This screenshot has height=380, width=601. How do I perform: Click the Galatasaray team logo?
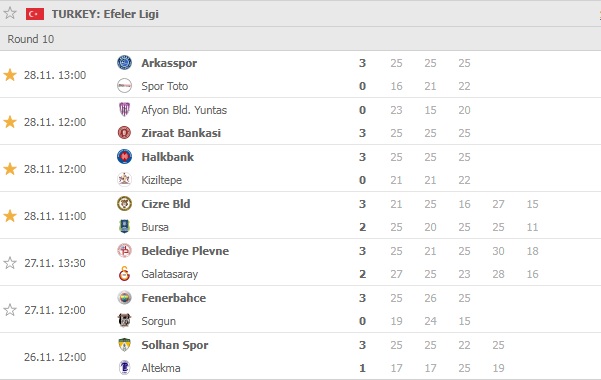(x=124, y=274)
